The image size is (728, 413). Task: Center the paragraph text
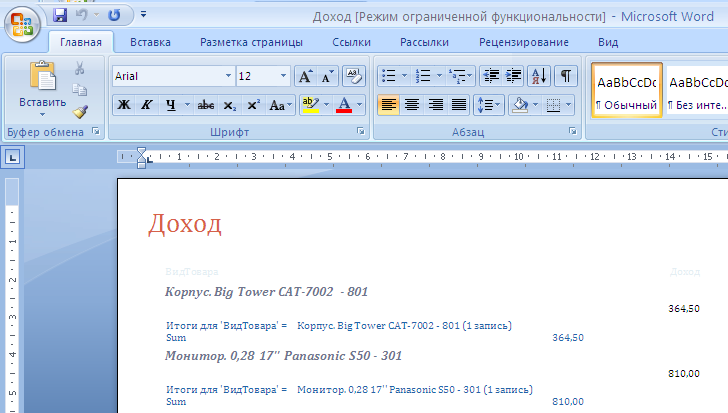point(412,105)
